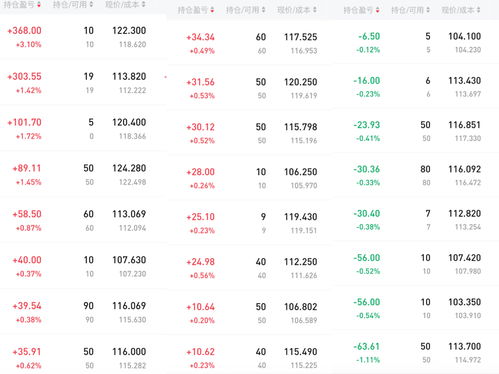
Task: Sort rightmost table by 现价/成本 arrow icon
Action: click(x=478, y=10)
